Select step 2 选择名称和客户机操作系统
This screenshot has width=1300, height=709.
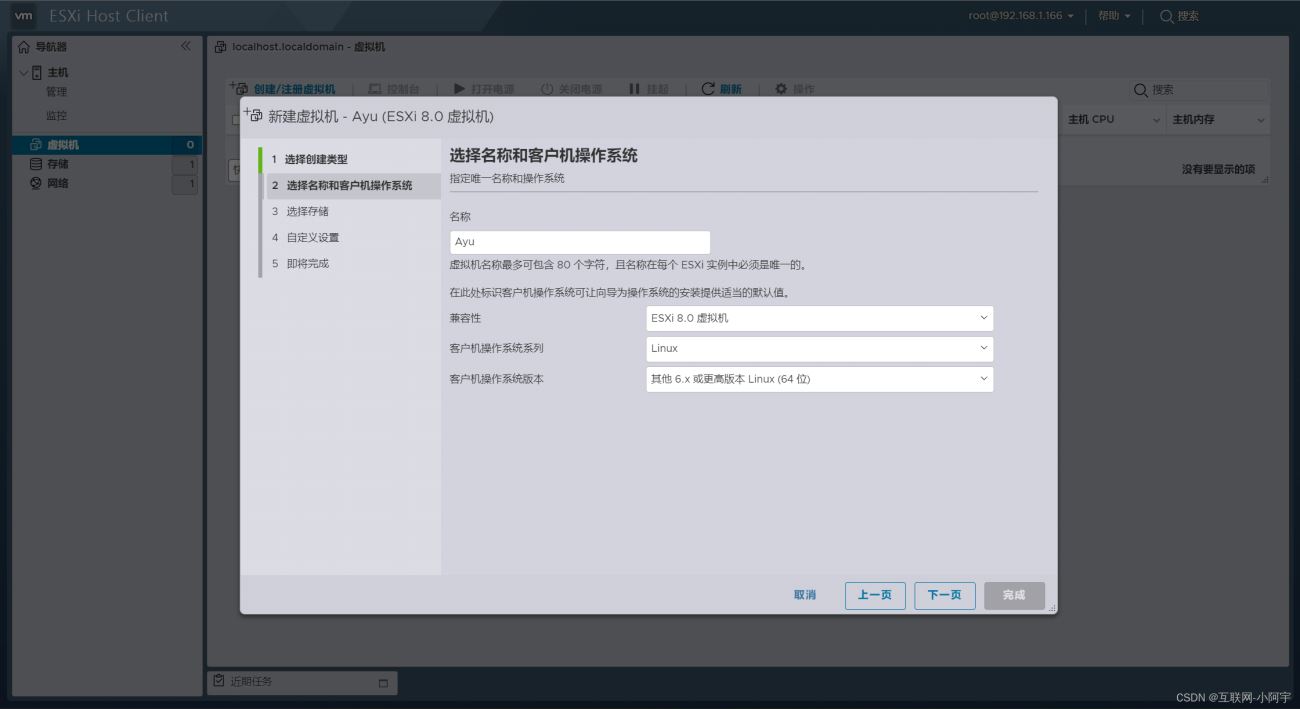(354, 185)
